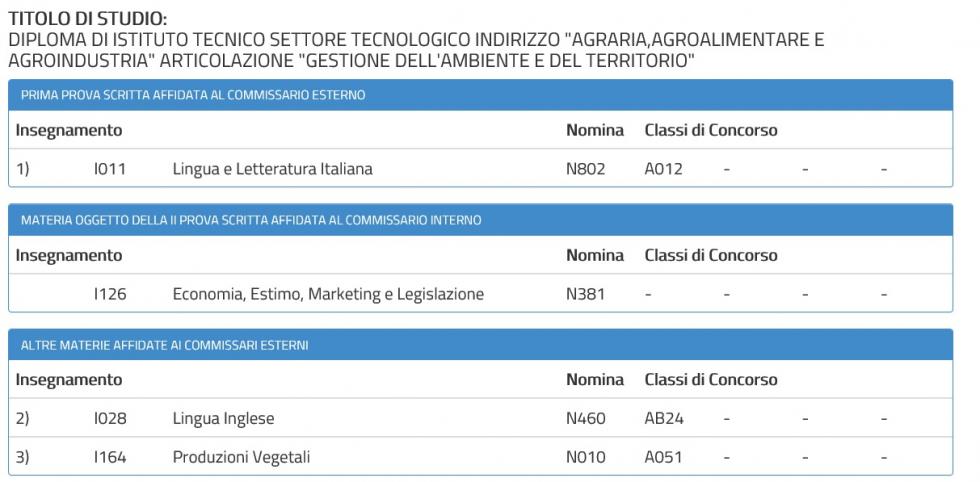Click subject code I164
The height and width of the screenshot is (482, 980).
(x=109, y=457)
